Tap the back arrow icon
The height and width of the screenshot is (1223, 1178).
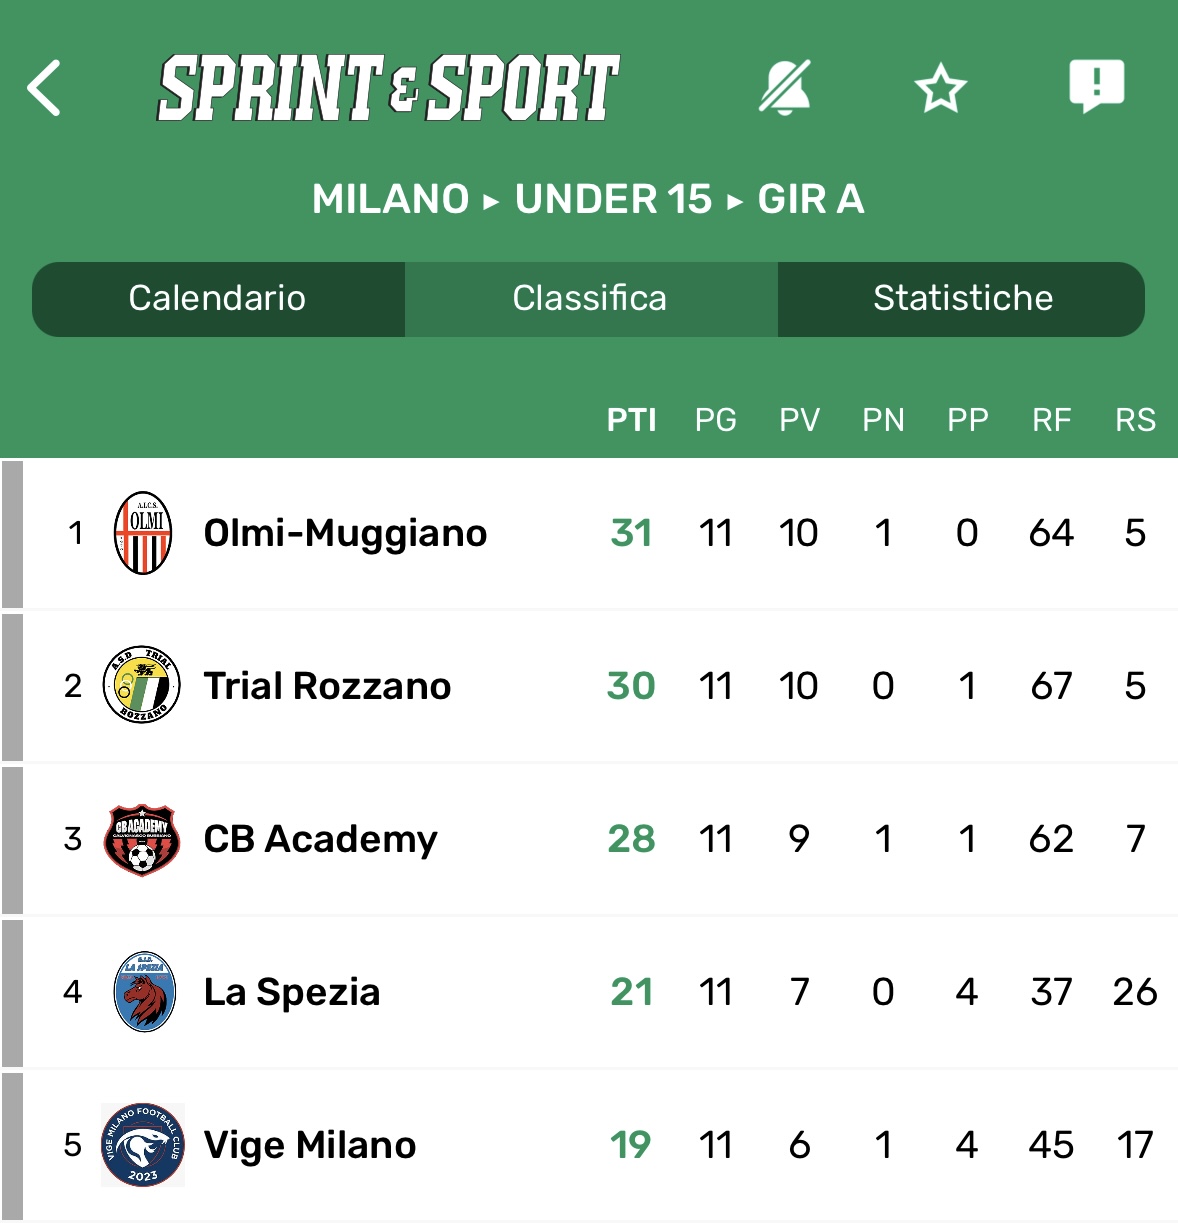[x=45, y=88]
